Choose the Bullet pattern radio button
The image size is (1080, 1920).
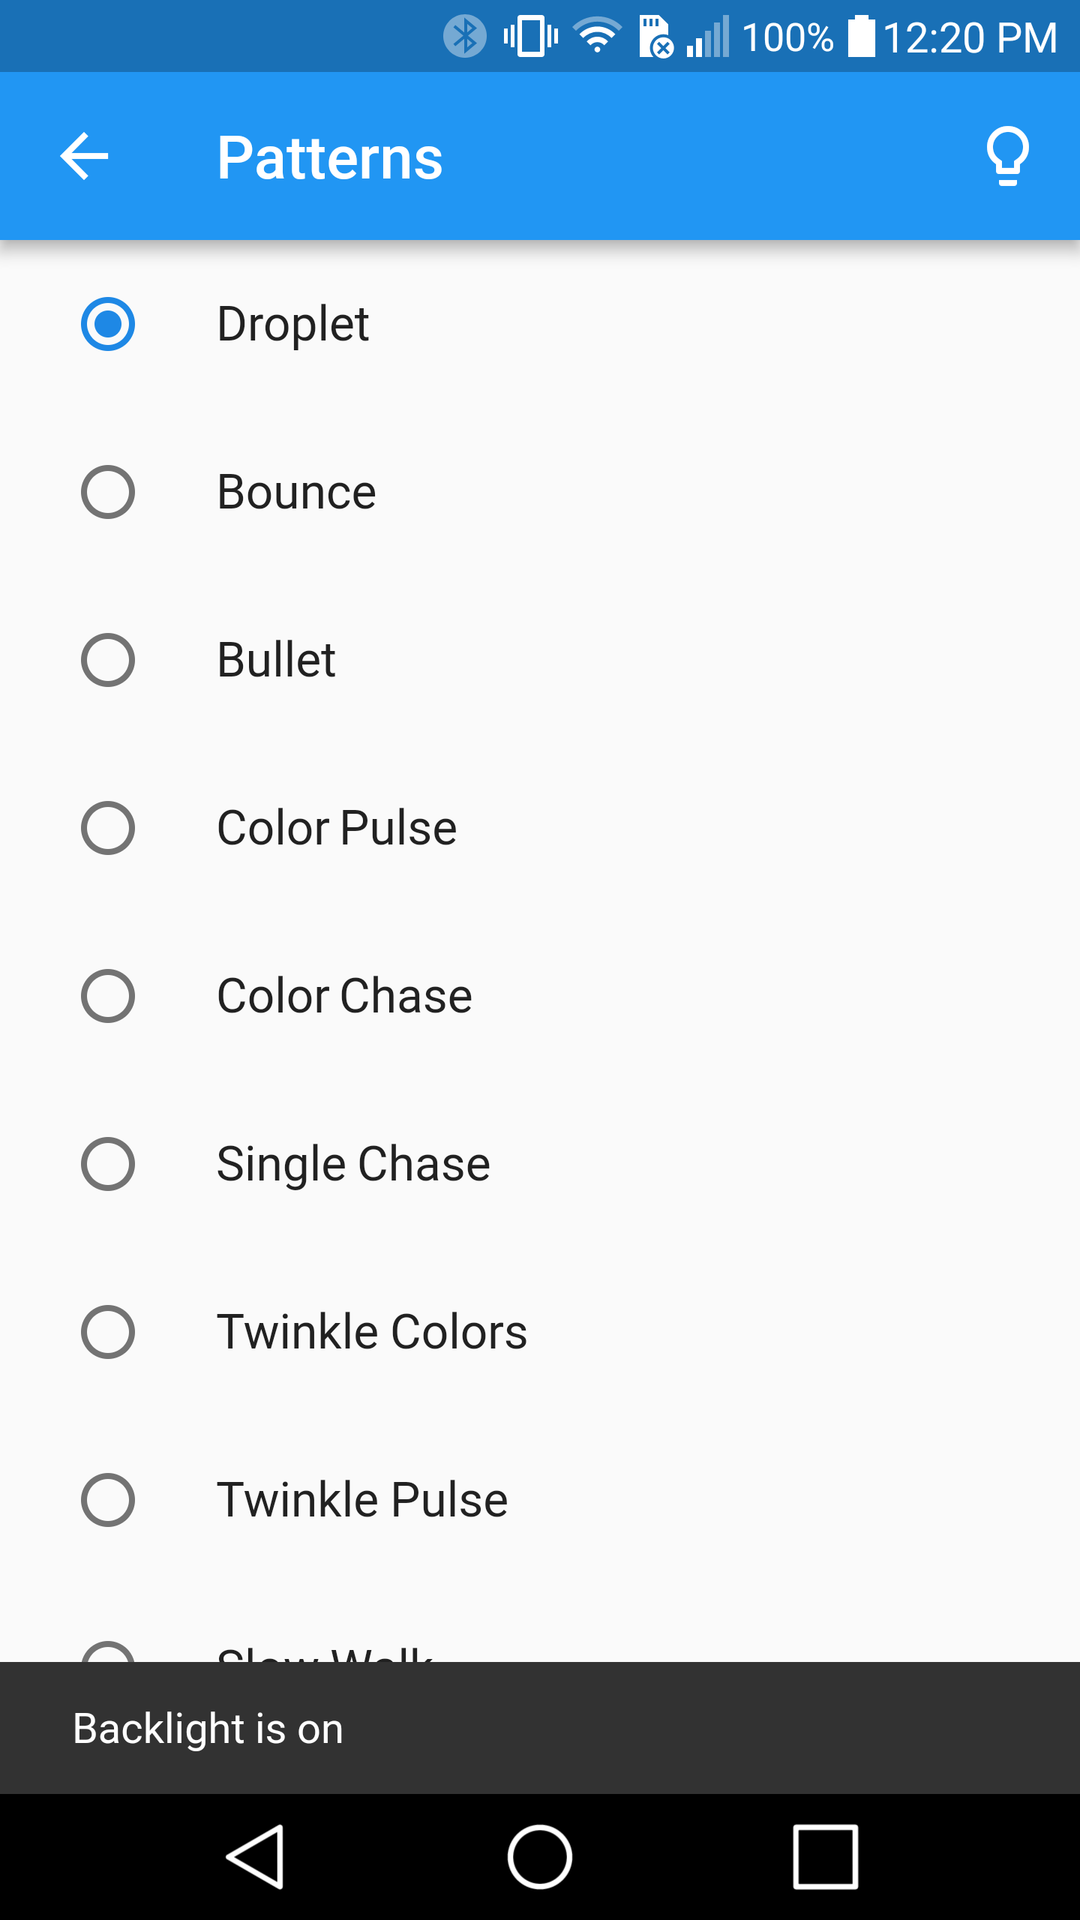pyautogui.click(x=108, y=660)
